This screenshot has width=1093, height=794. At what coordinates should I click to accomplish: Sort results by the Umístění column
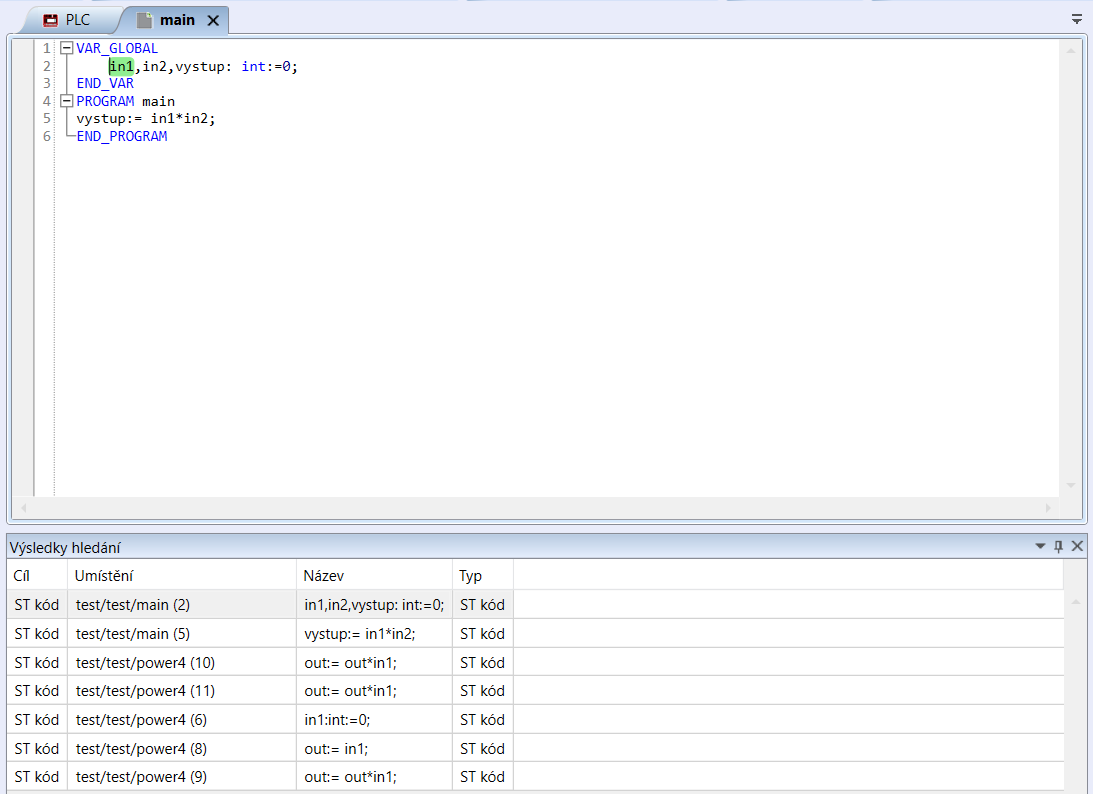pos(181,576)
